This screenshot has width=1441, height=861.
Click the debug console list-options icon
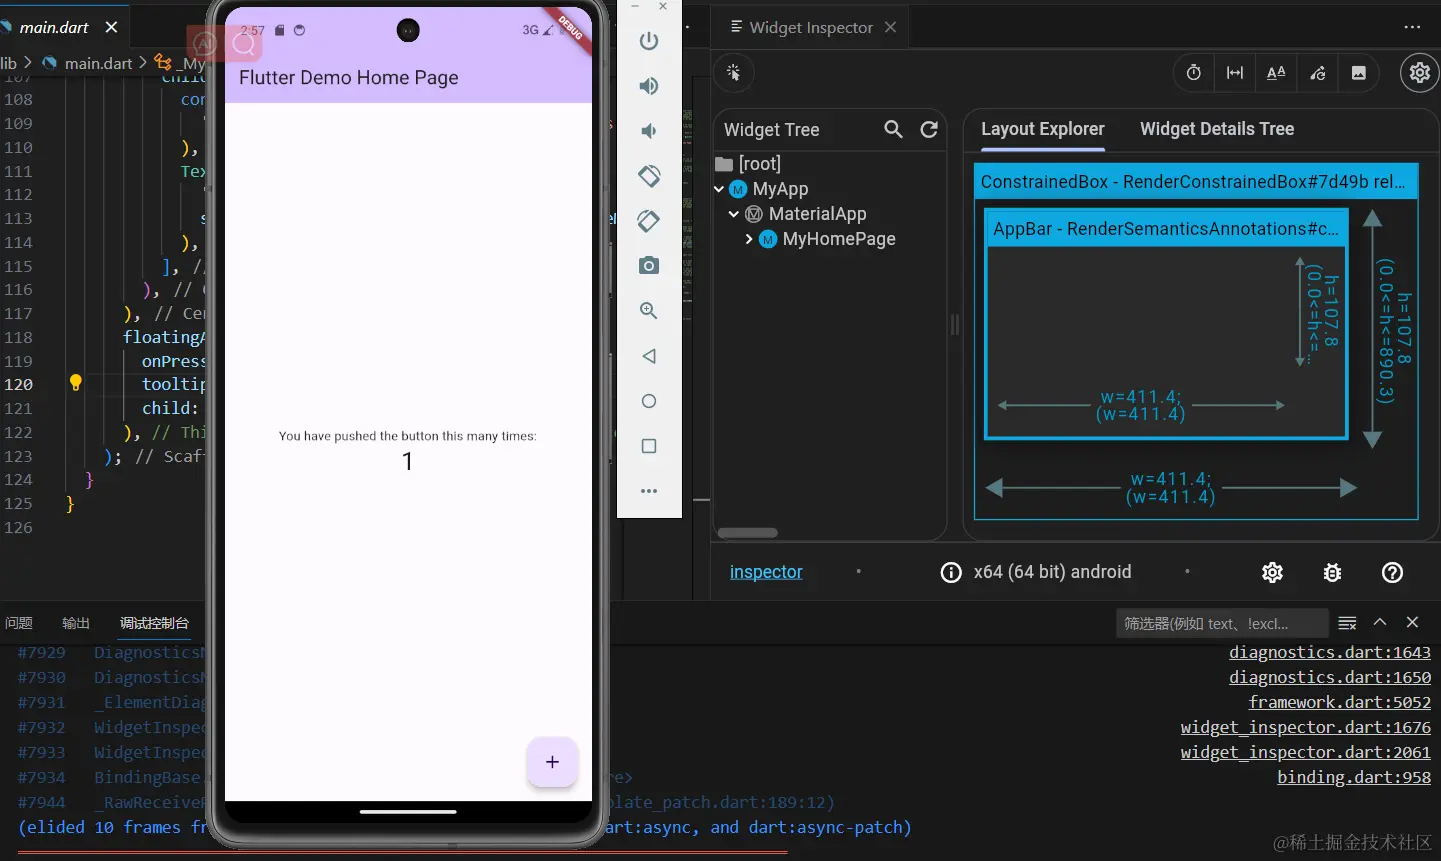[1347, 623]
